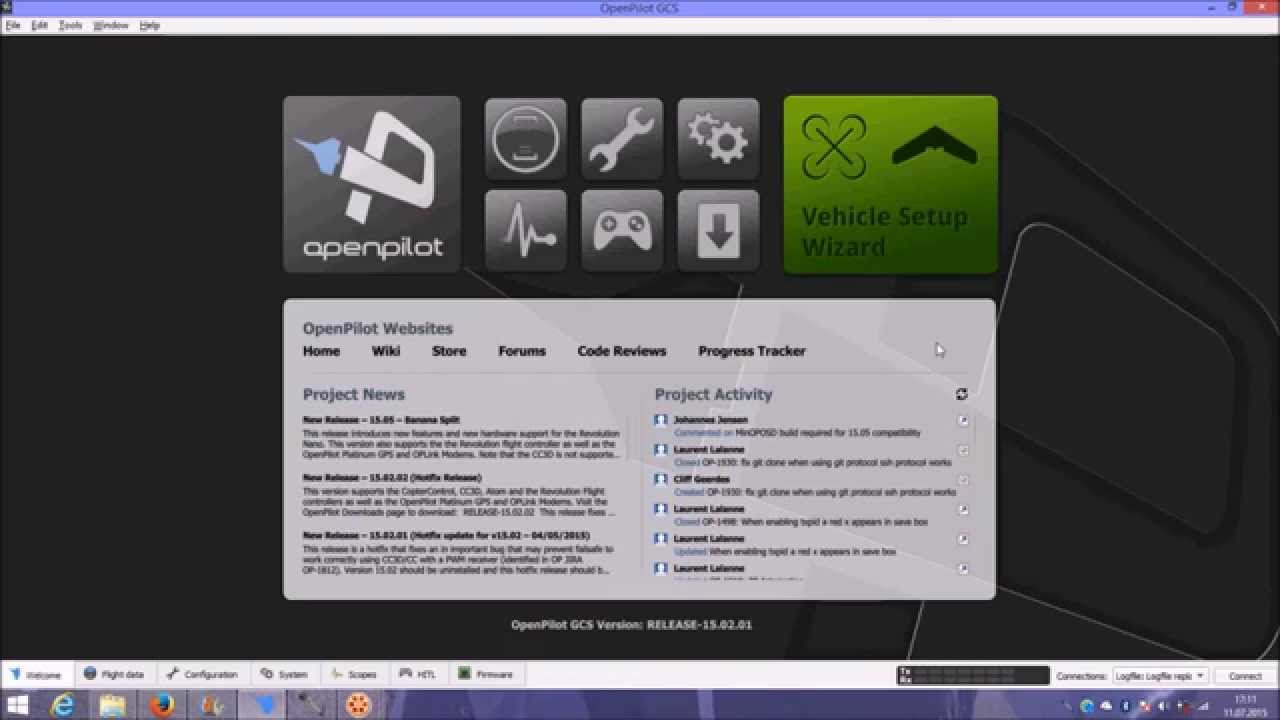Switch to the Scopes tab
This screenshot has height=720, width=1280.
pos(354,675)
